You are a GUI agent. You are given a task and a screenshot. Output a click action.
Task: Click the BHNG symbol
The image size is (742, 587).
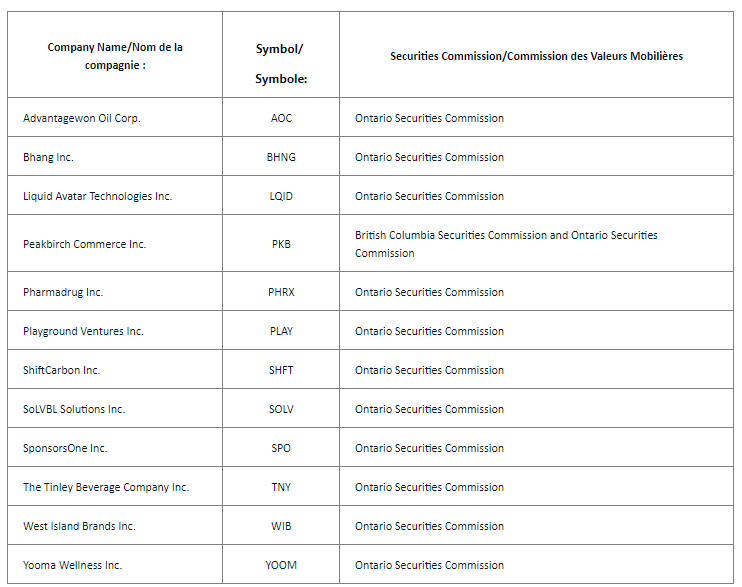281,157
